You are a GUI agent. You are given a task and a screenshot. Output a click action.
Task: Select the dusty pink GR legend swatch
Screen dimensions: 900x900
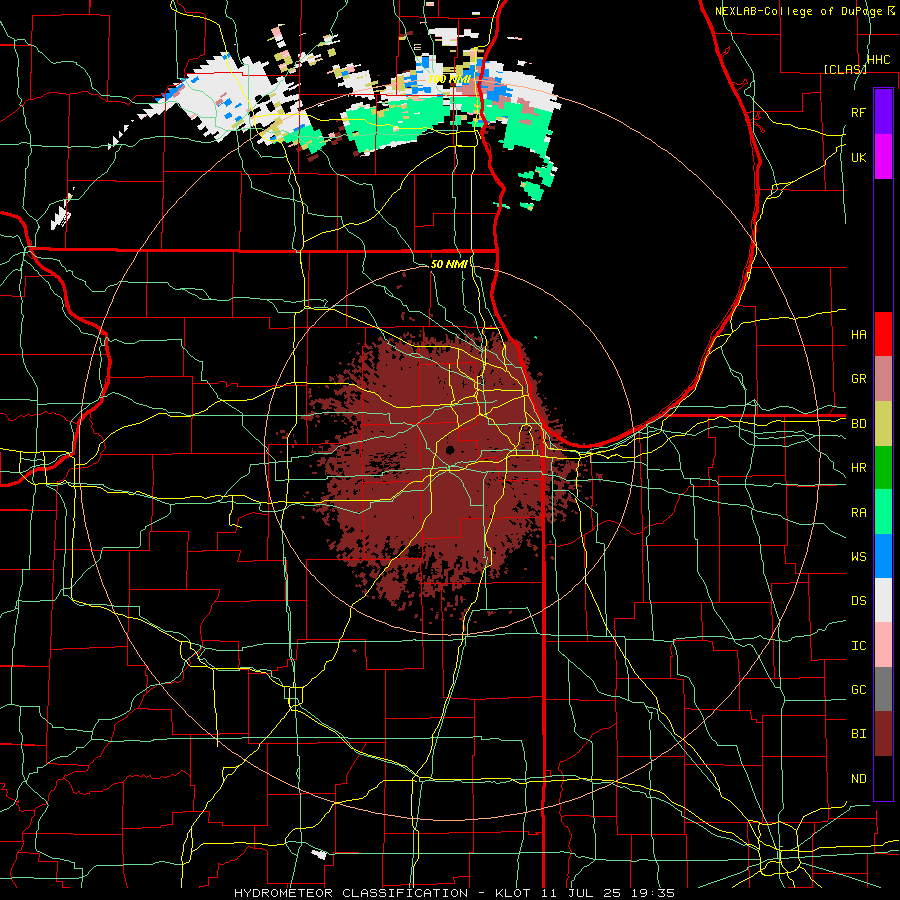[883, 379]
